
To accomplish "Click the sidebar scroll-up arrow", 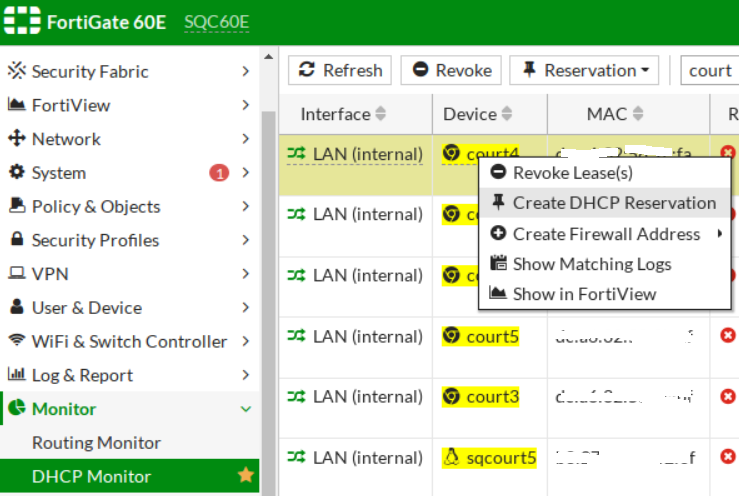I will (269, 57).
